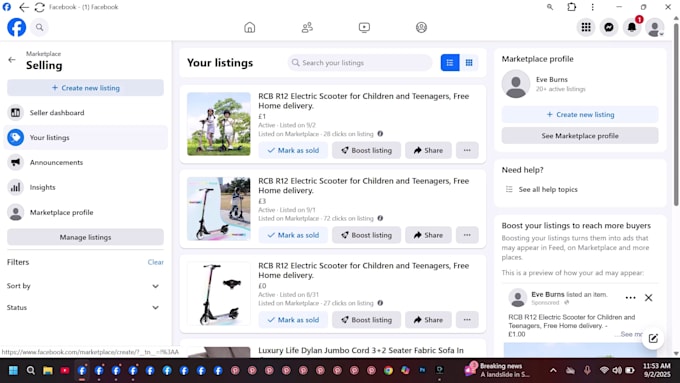Open thumbnail of scooter listed on 9/2
Image resolution: width=680 pixels, height=383 pixels.
click(x=219, y=124)
